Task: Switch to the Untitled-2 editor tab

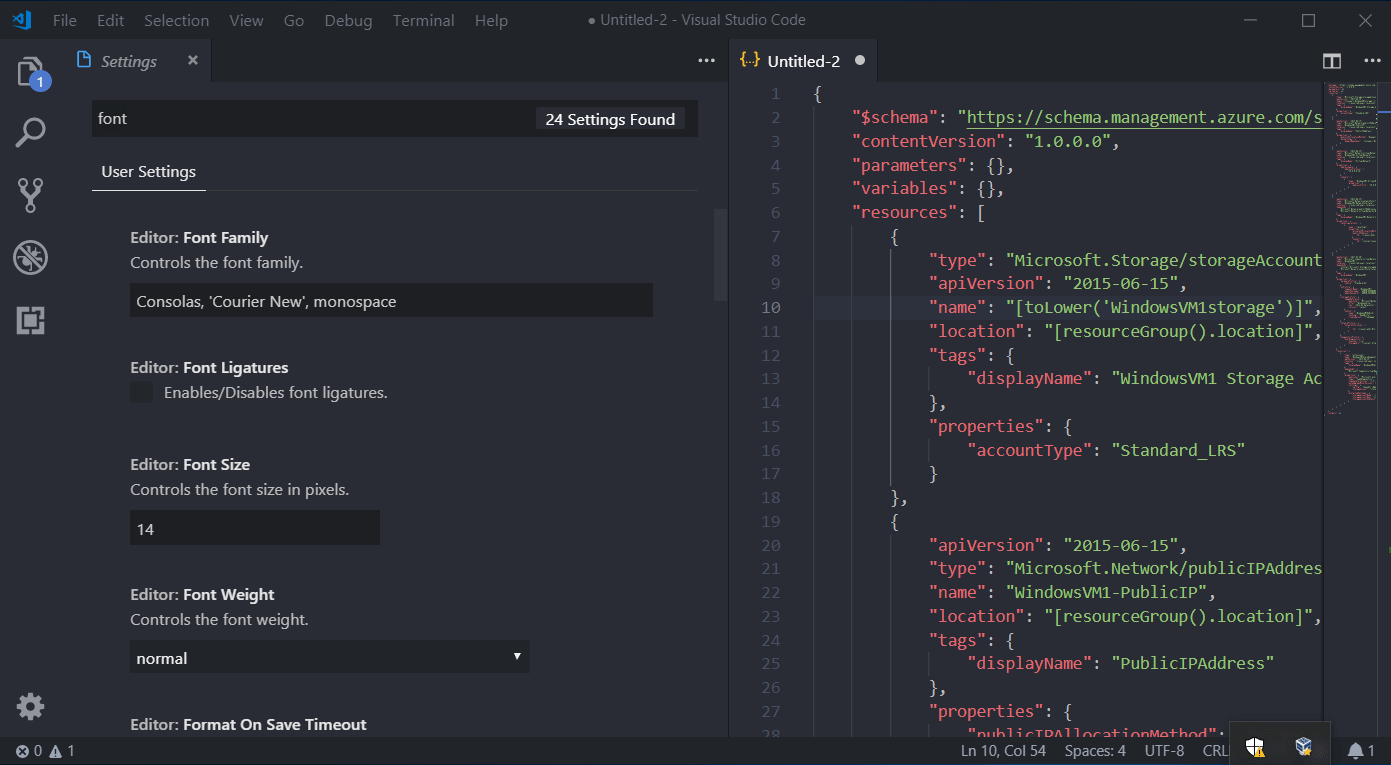Action: point(802,61)
